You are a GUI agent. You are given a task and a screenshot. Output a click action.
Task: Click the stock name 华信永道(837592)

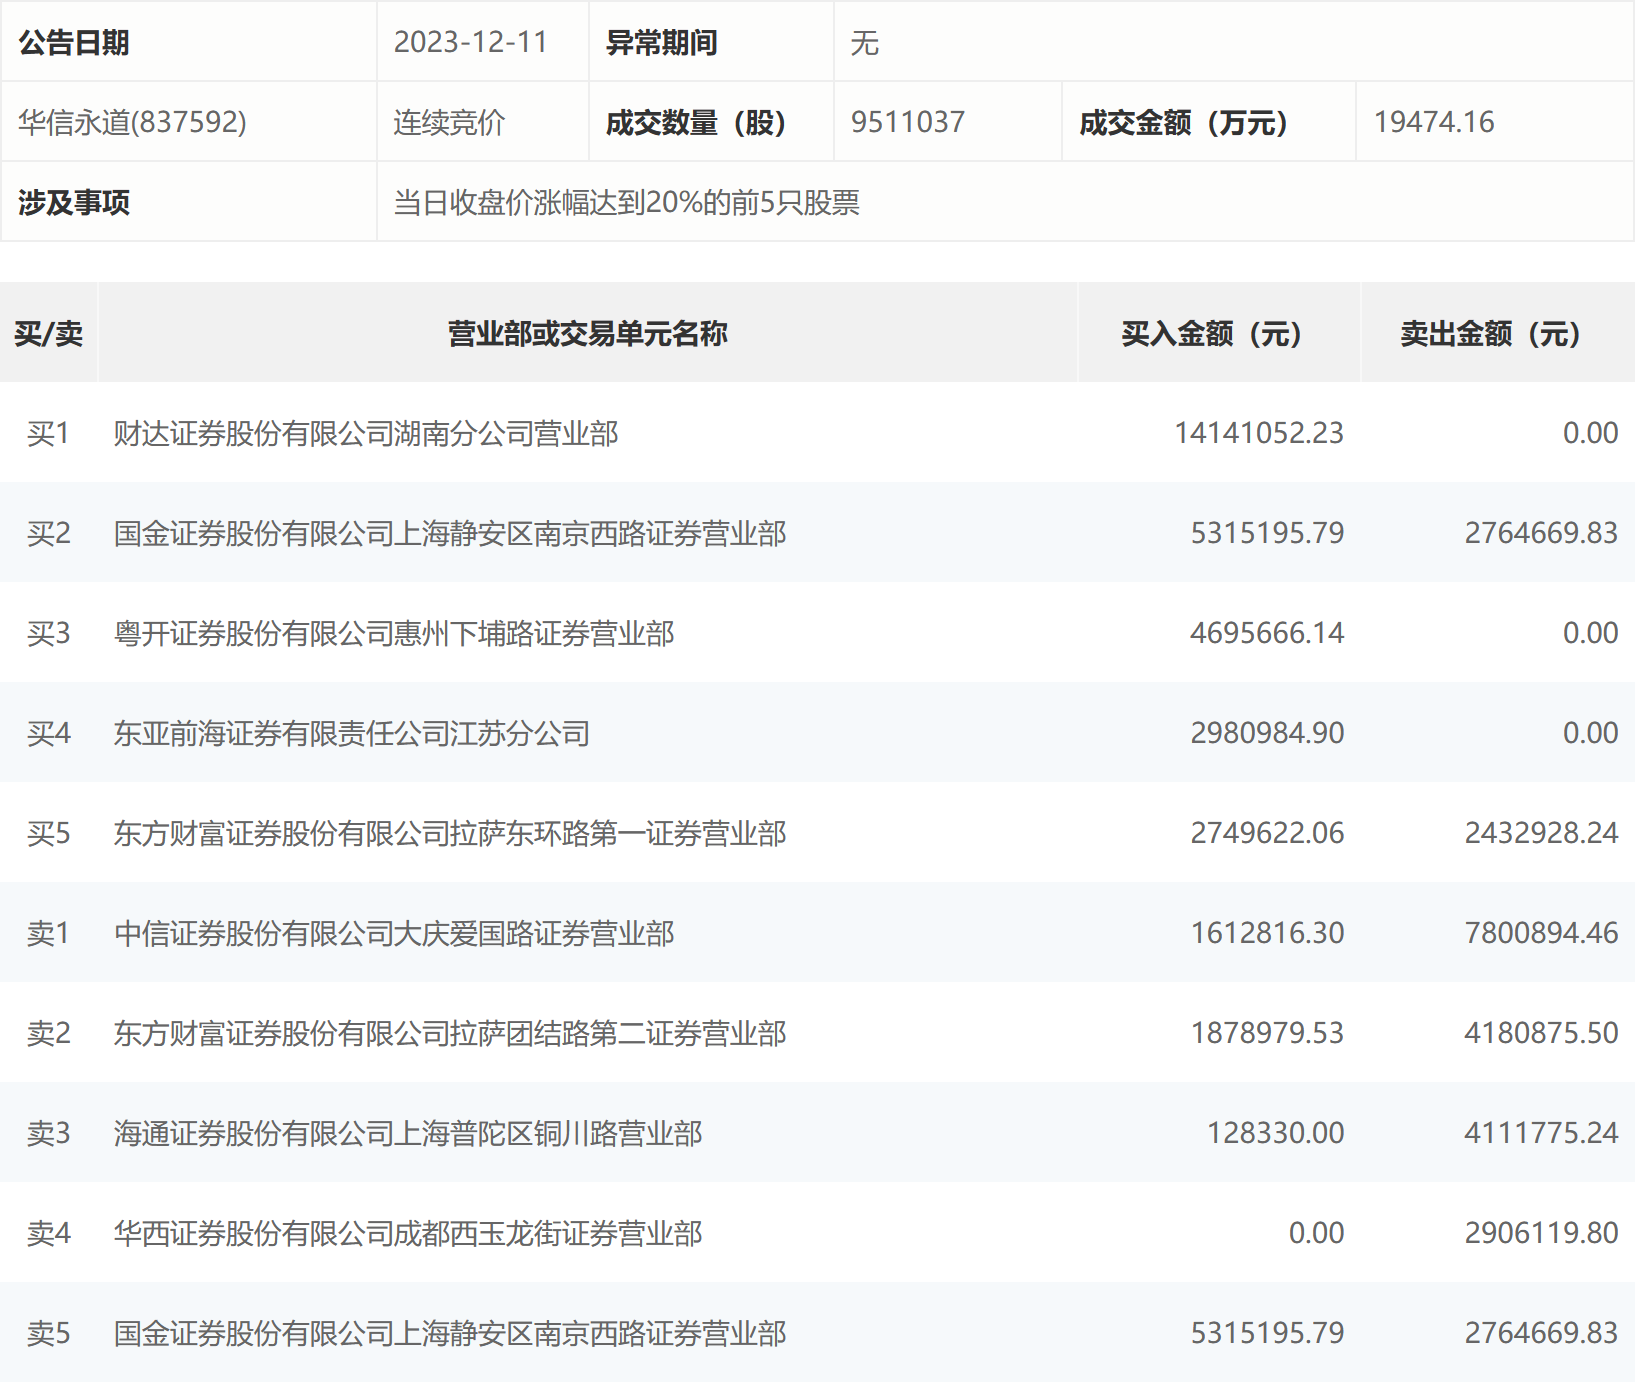coord(132,122)
